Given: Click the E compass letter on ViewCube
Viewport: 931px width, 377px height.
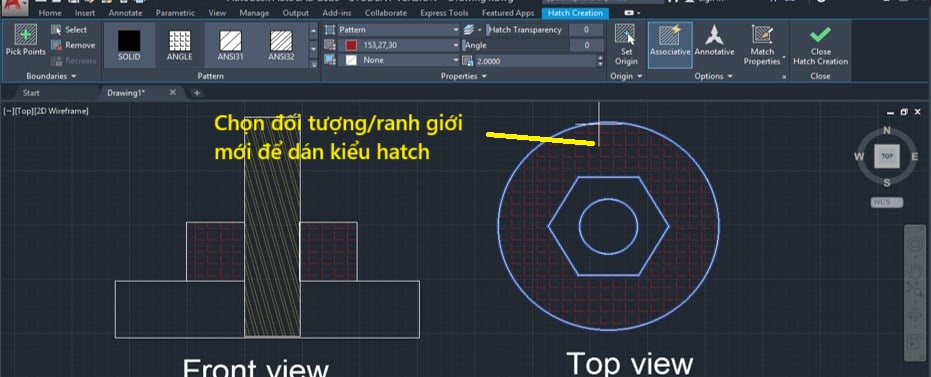Looking at the screenshot, I should (x=914, y=157).
